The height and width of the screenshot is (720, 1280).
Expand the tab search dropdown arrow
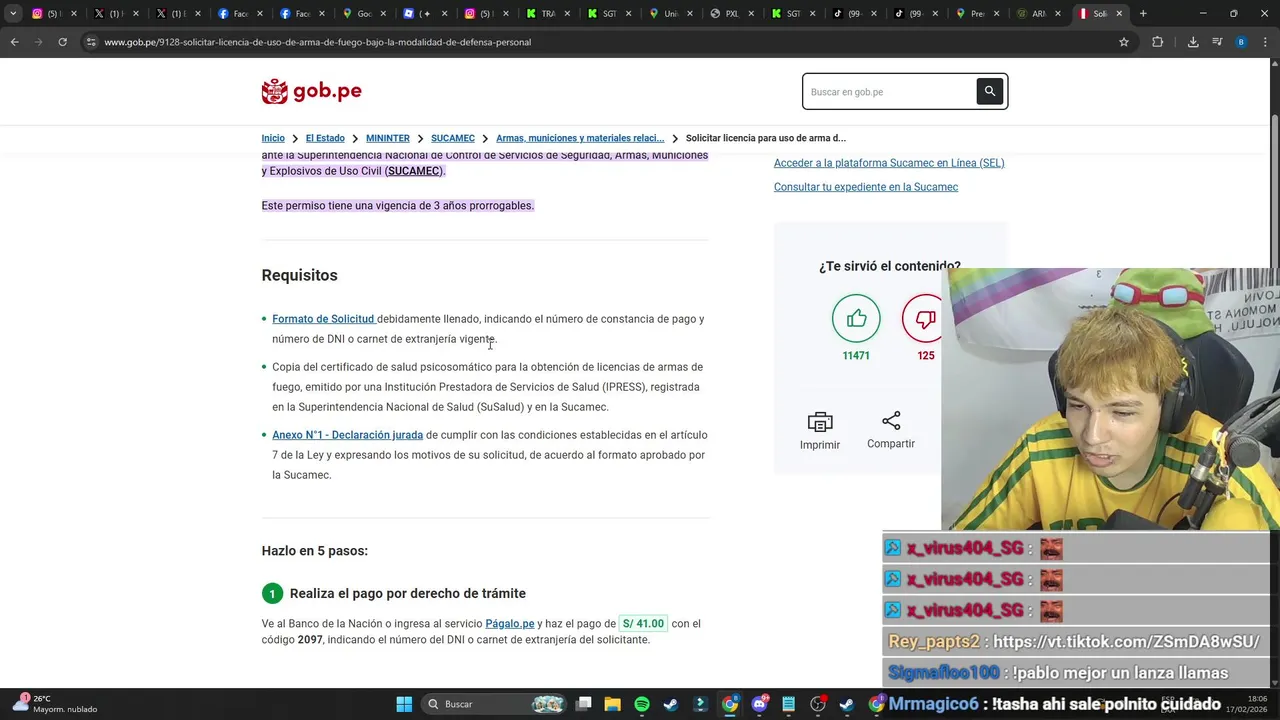coord(13,14)
